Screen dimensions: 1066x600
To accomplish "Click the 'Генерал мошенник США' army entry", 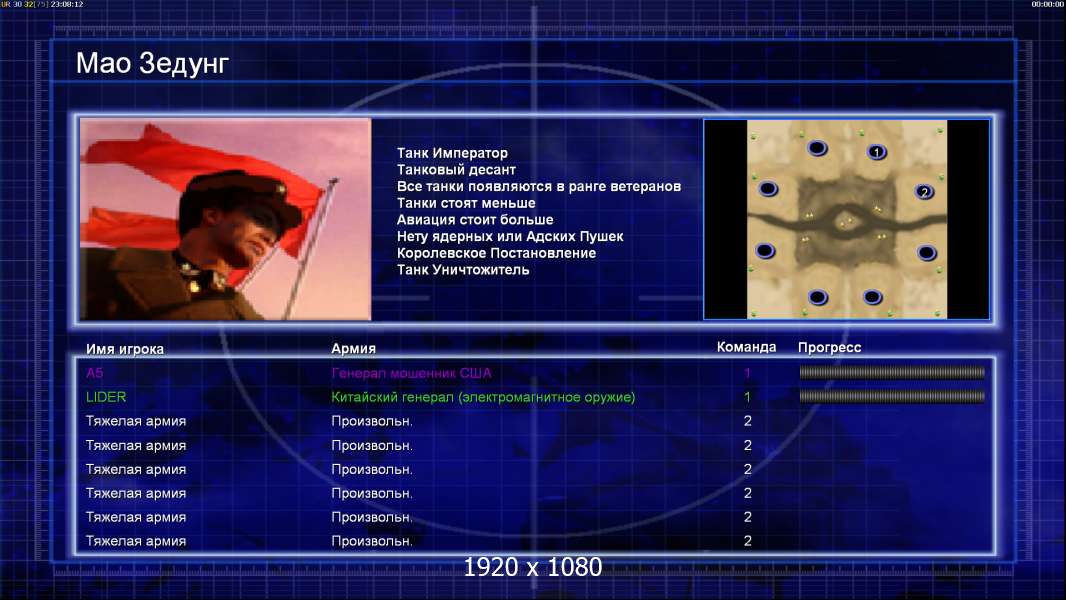I will [x=411, y=373].
